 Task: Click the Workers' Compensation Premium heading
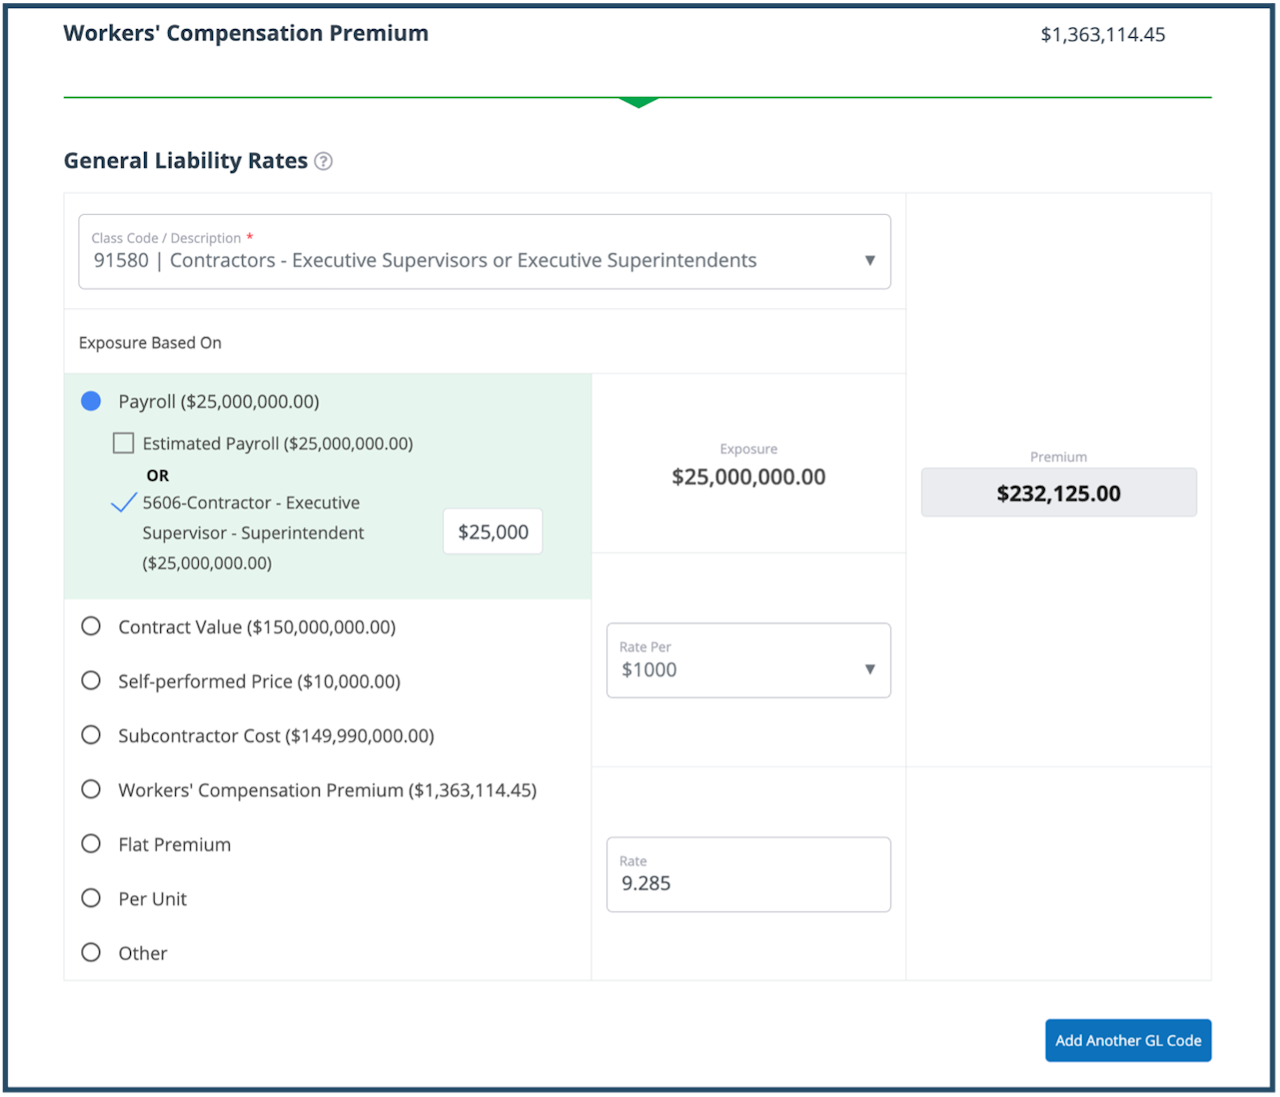click(x=246, y=34)
